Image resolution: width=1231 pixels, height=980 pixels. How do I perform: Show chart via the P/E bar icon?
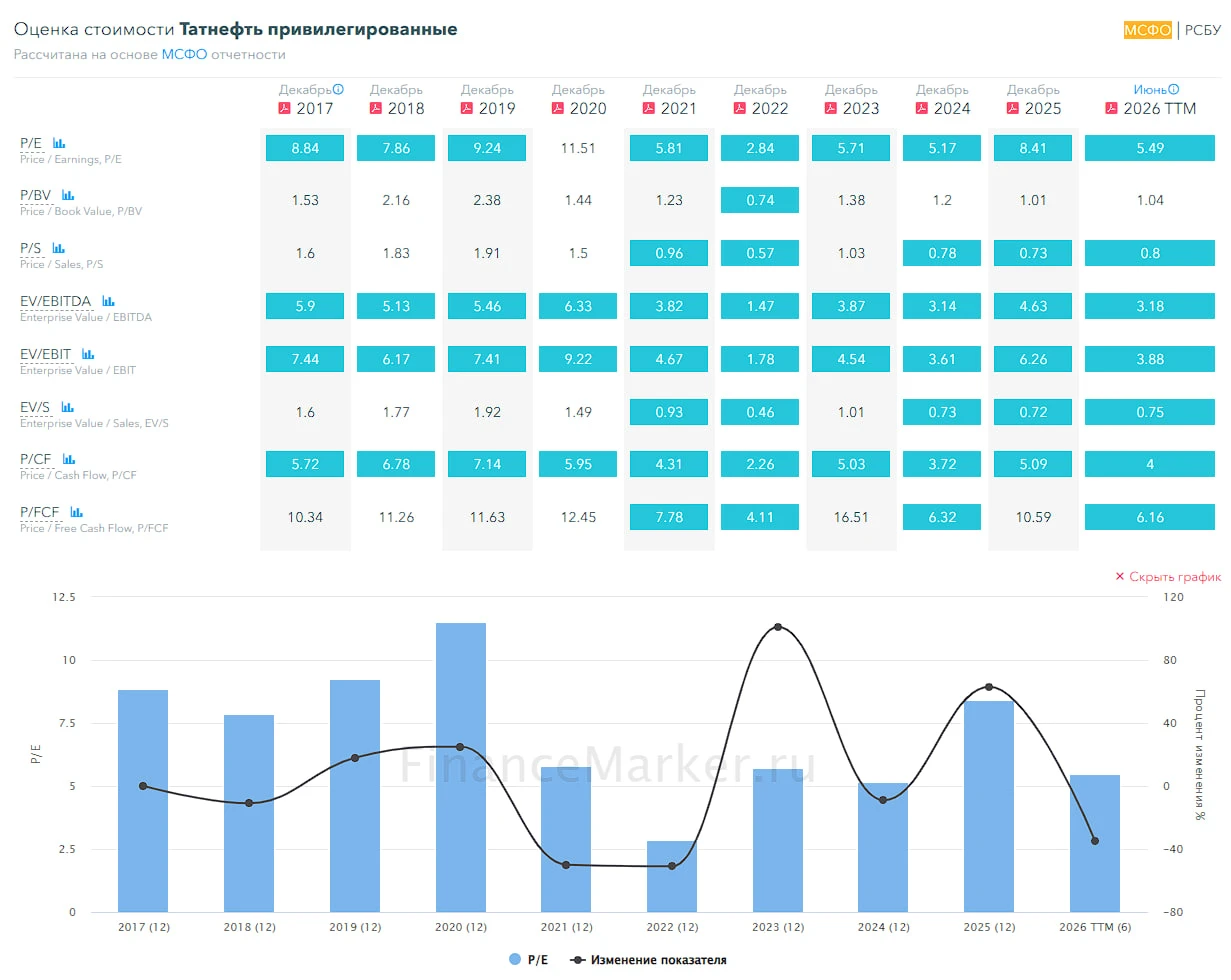pos(59,143)
